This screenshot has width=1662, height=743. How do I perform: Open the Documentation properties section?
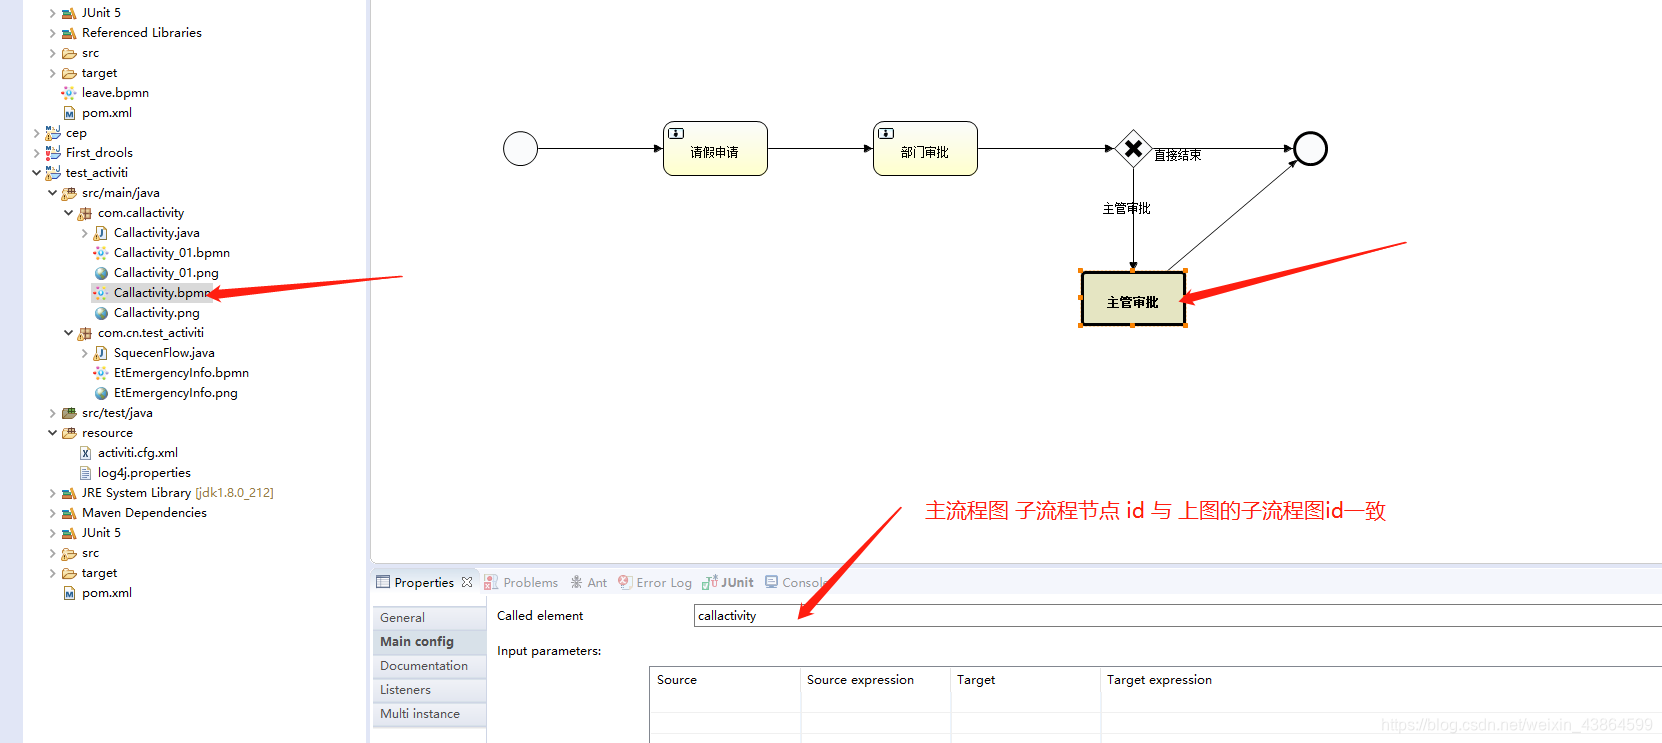click(x=430, y=666)
